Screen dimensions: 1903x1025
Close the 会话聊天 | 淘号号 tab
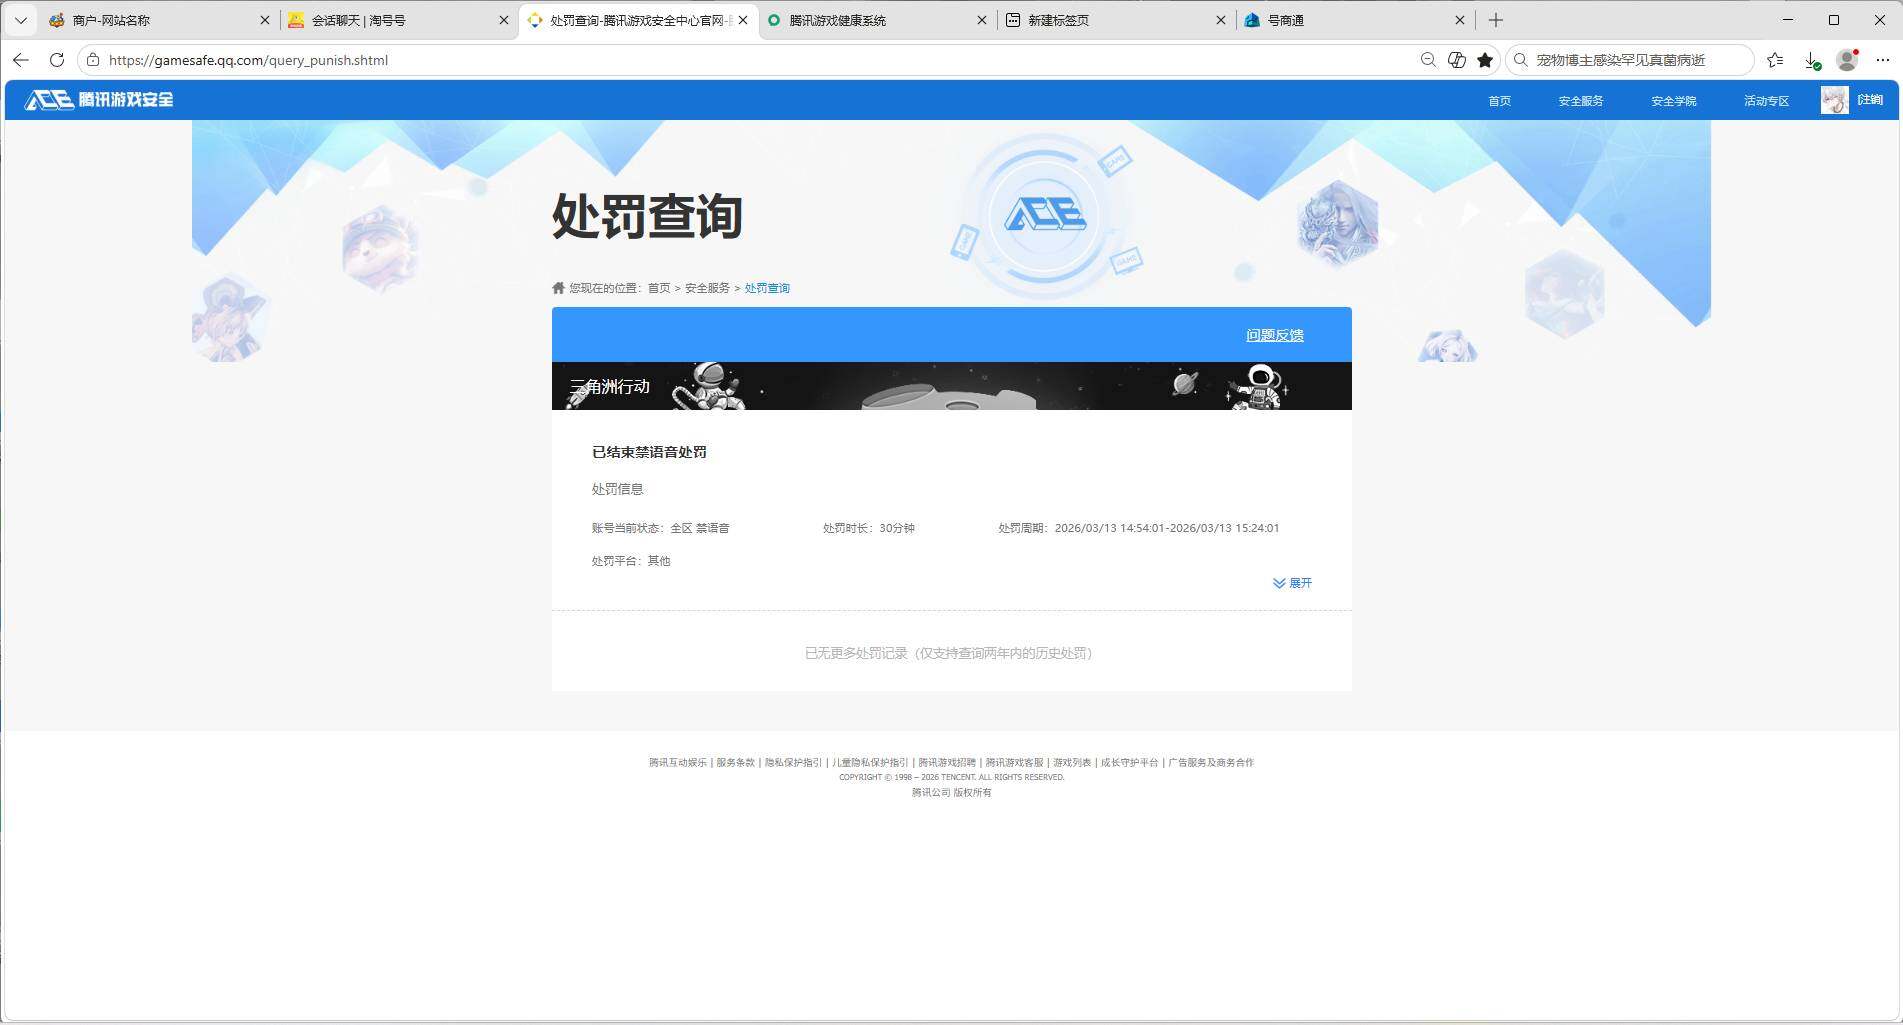pos(504,20)
